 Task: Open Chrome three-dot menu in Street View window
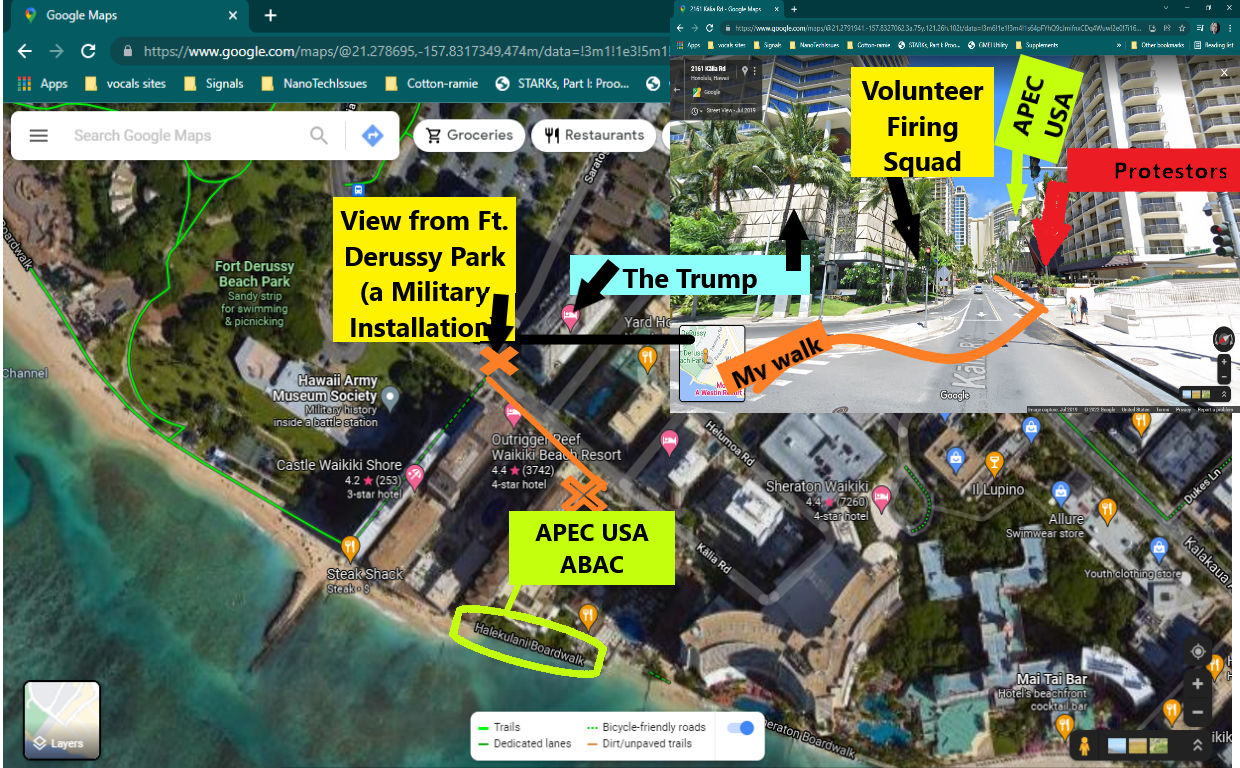coord(1230,28)
